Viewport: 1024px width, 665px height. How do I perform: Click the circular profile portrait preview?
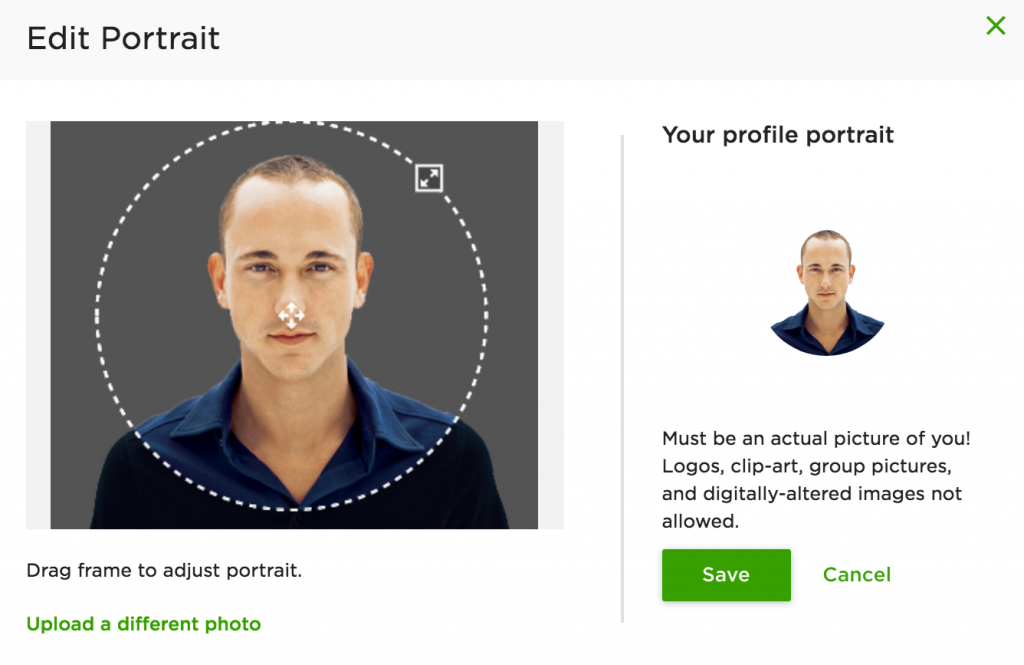coord(826,292)
